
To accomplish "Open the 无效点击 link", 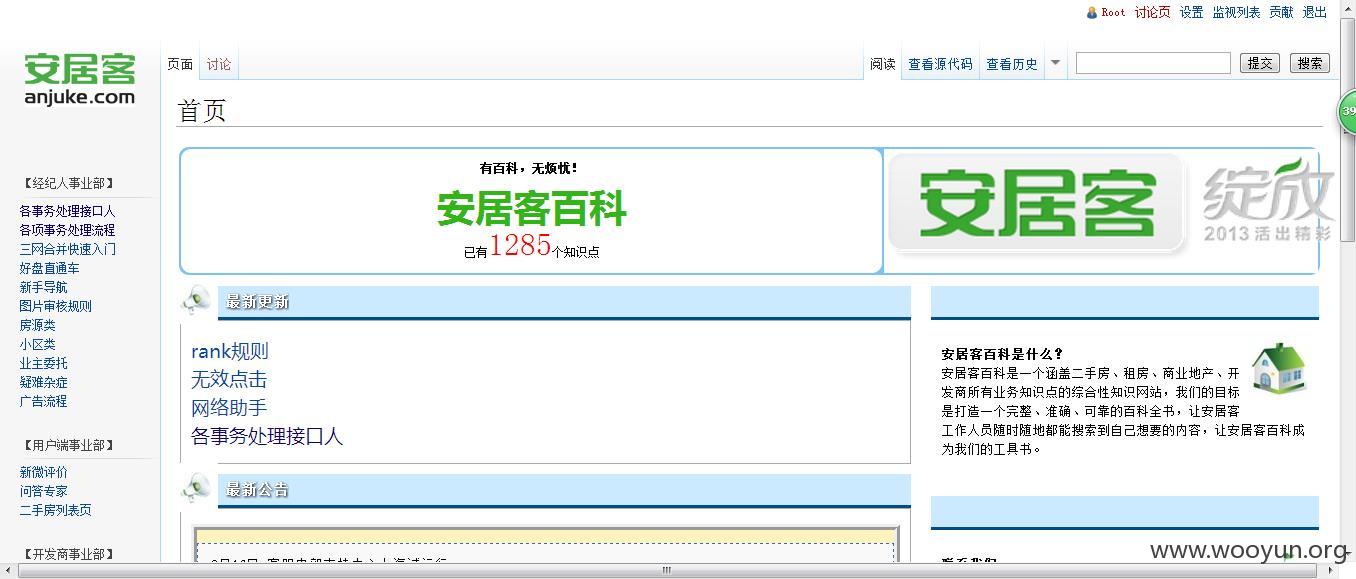I will tap(229, 379).
